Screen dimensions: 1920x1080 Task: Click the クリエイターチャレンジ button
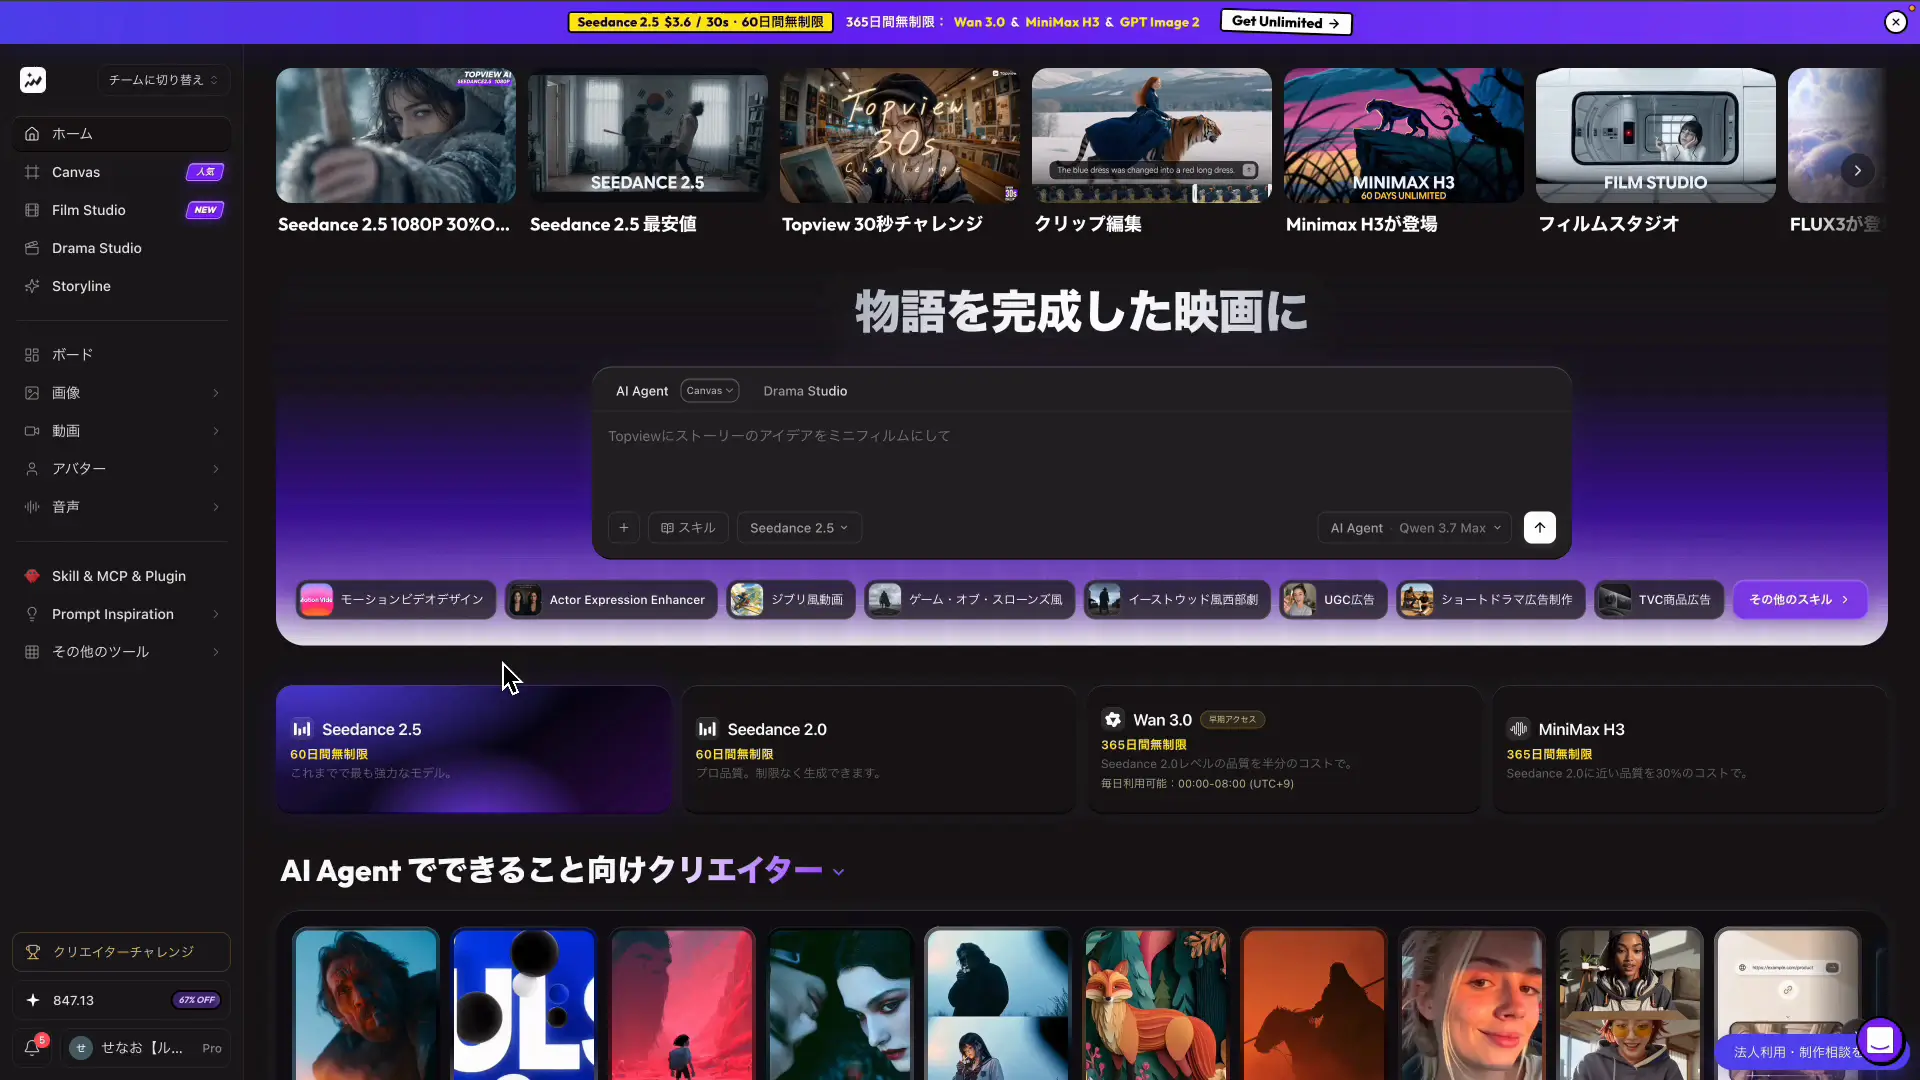pyautogui.click(x=122, y=952)
